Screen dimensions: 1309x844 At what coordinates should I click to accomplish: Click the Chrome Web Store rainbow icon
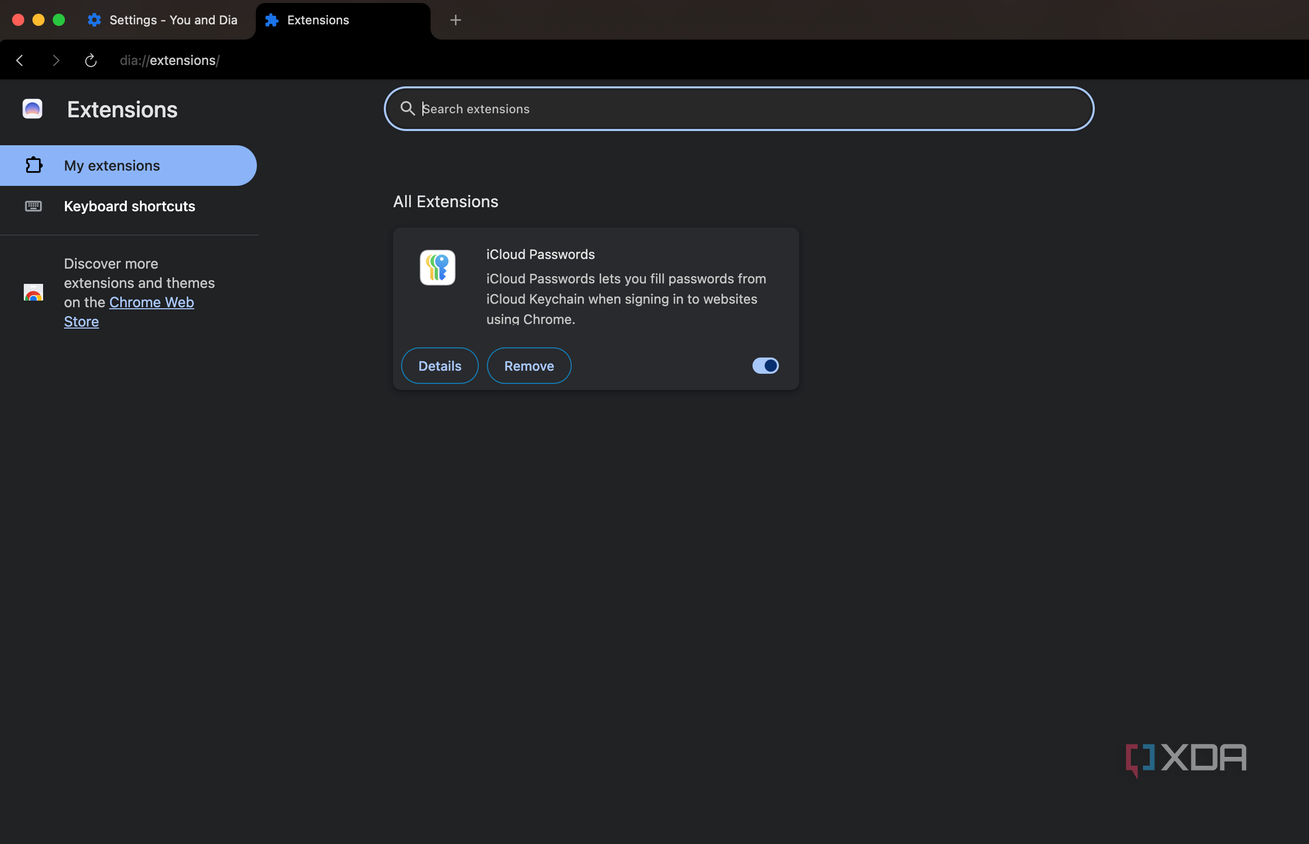33,292
